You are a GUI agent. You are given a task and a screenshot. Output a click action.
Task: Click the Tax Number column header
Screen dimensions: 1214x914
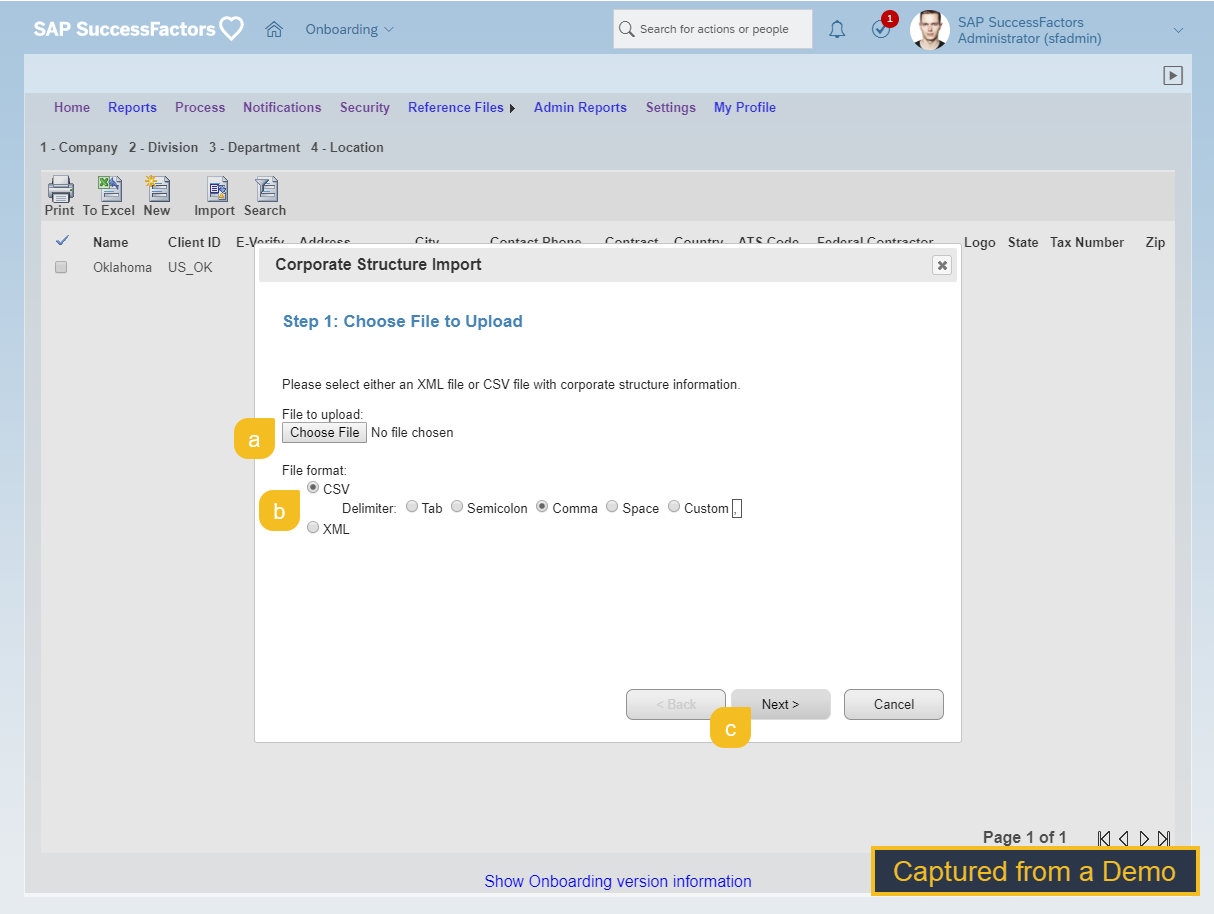[x=1087, y=242]
